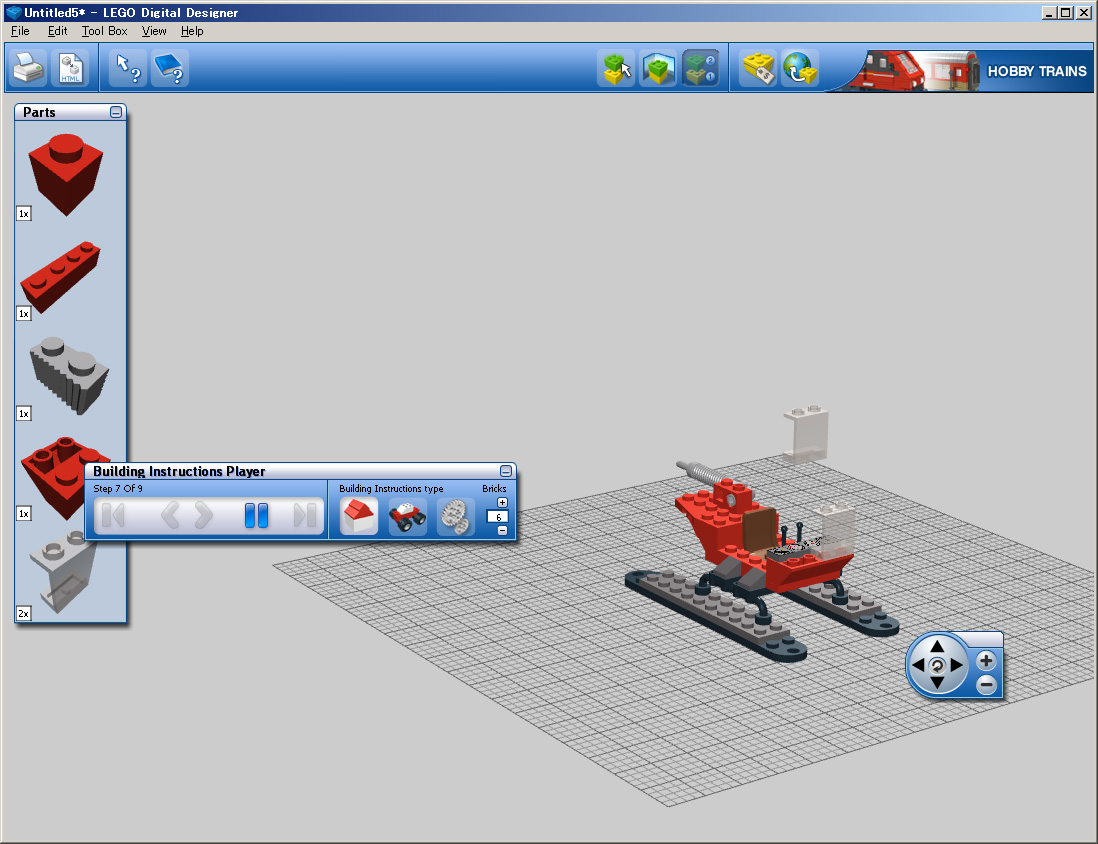Screen dimensions: 1098x844
Task: Click the 2x quantity label in Parts
Action: coord(24,614)
